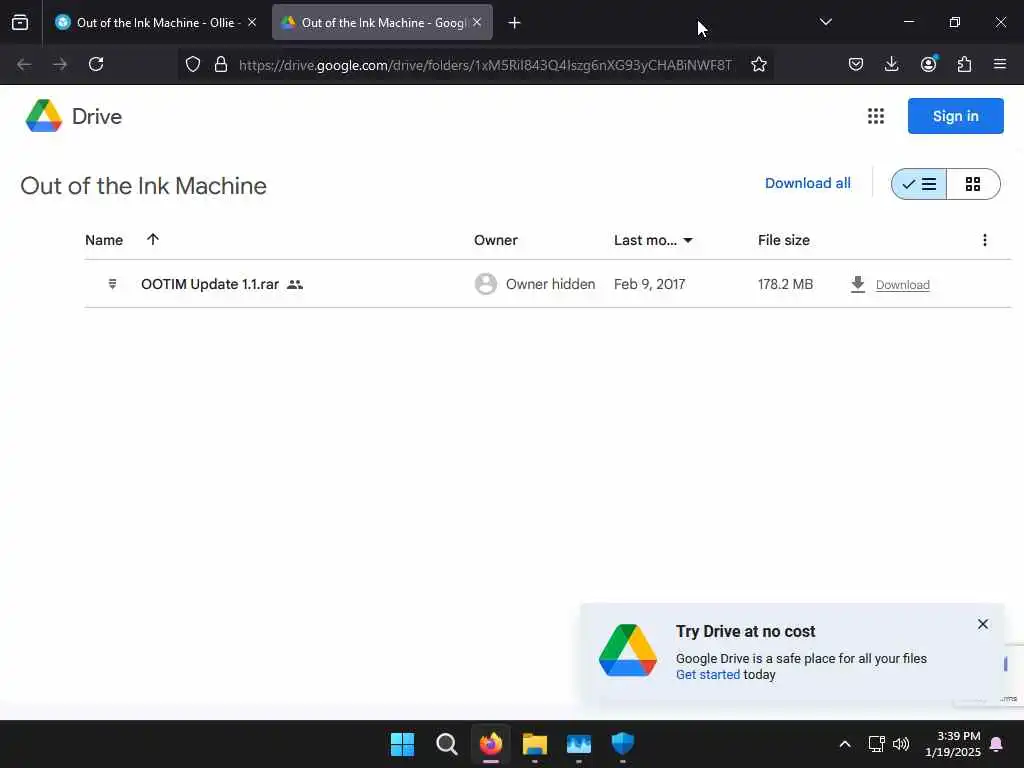Click the rar file type icon
This screenshot has height=768, width=1024.
112,284
